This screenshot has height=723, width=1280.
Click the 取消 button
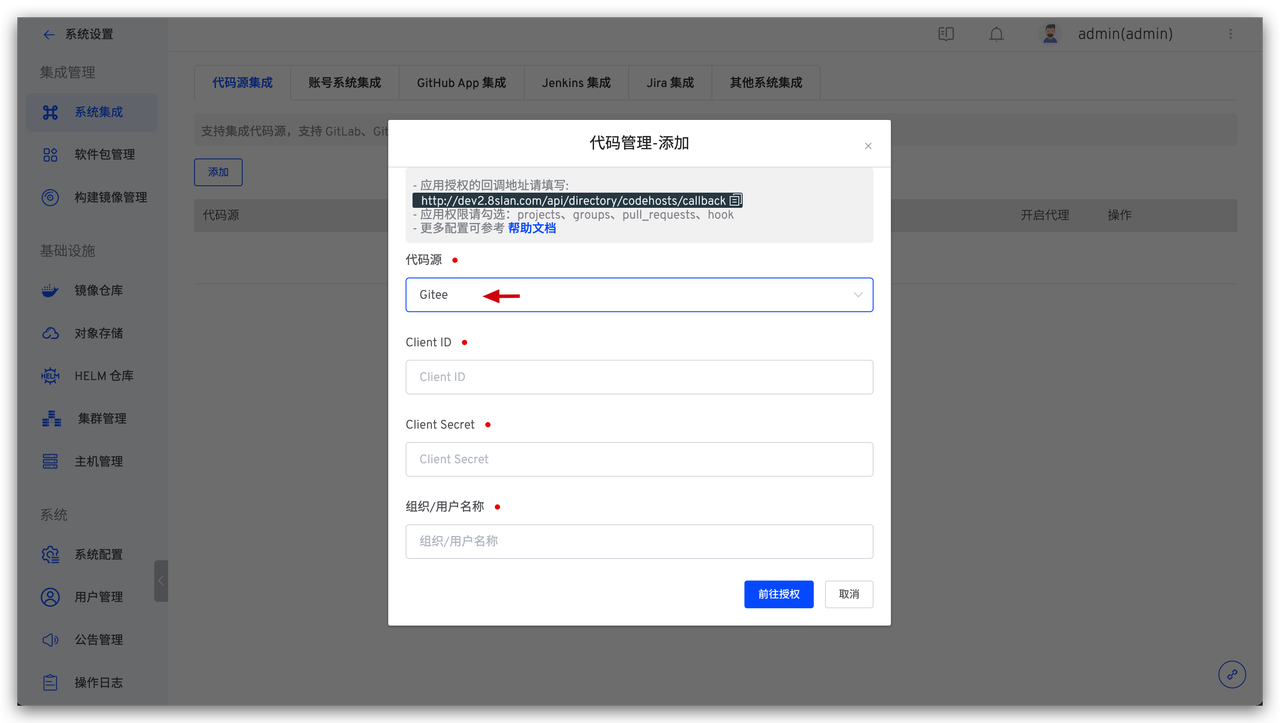pyautogui.click(x=849, y=594)
